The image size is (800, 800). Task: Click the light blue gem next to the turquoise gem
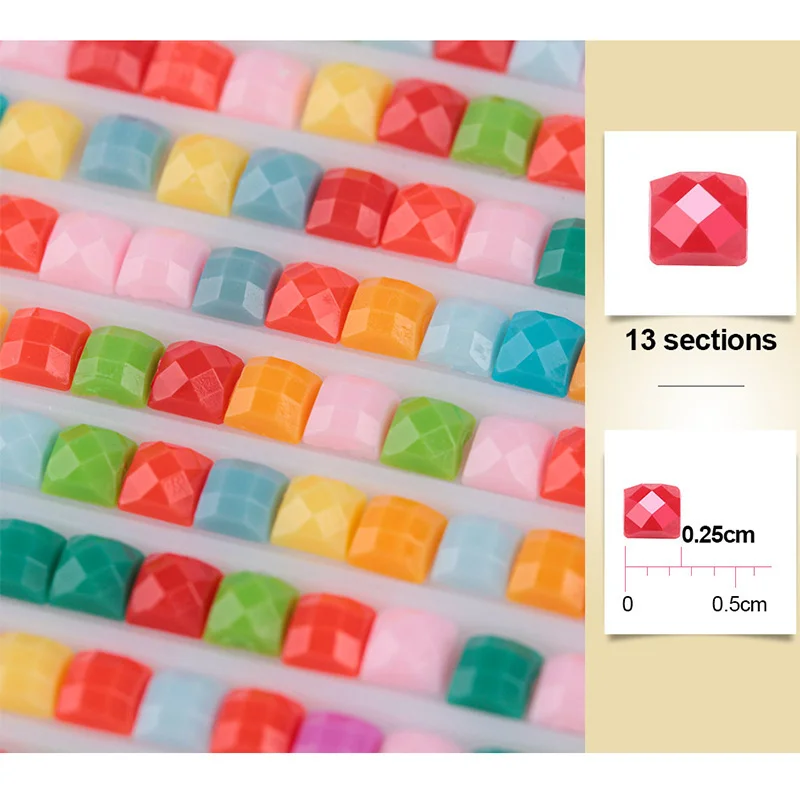click(462, 337)
